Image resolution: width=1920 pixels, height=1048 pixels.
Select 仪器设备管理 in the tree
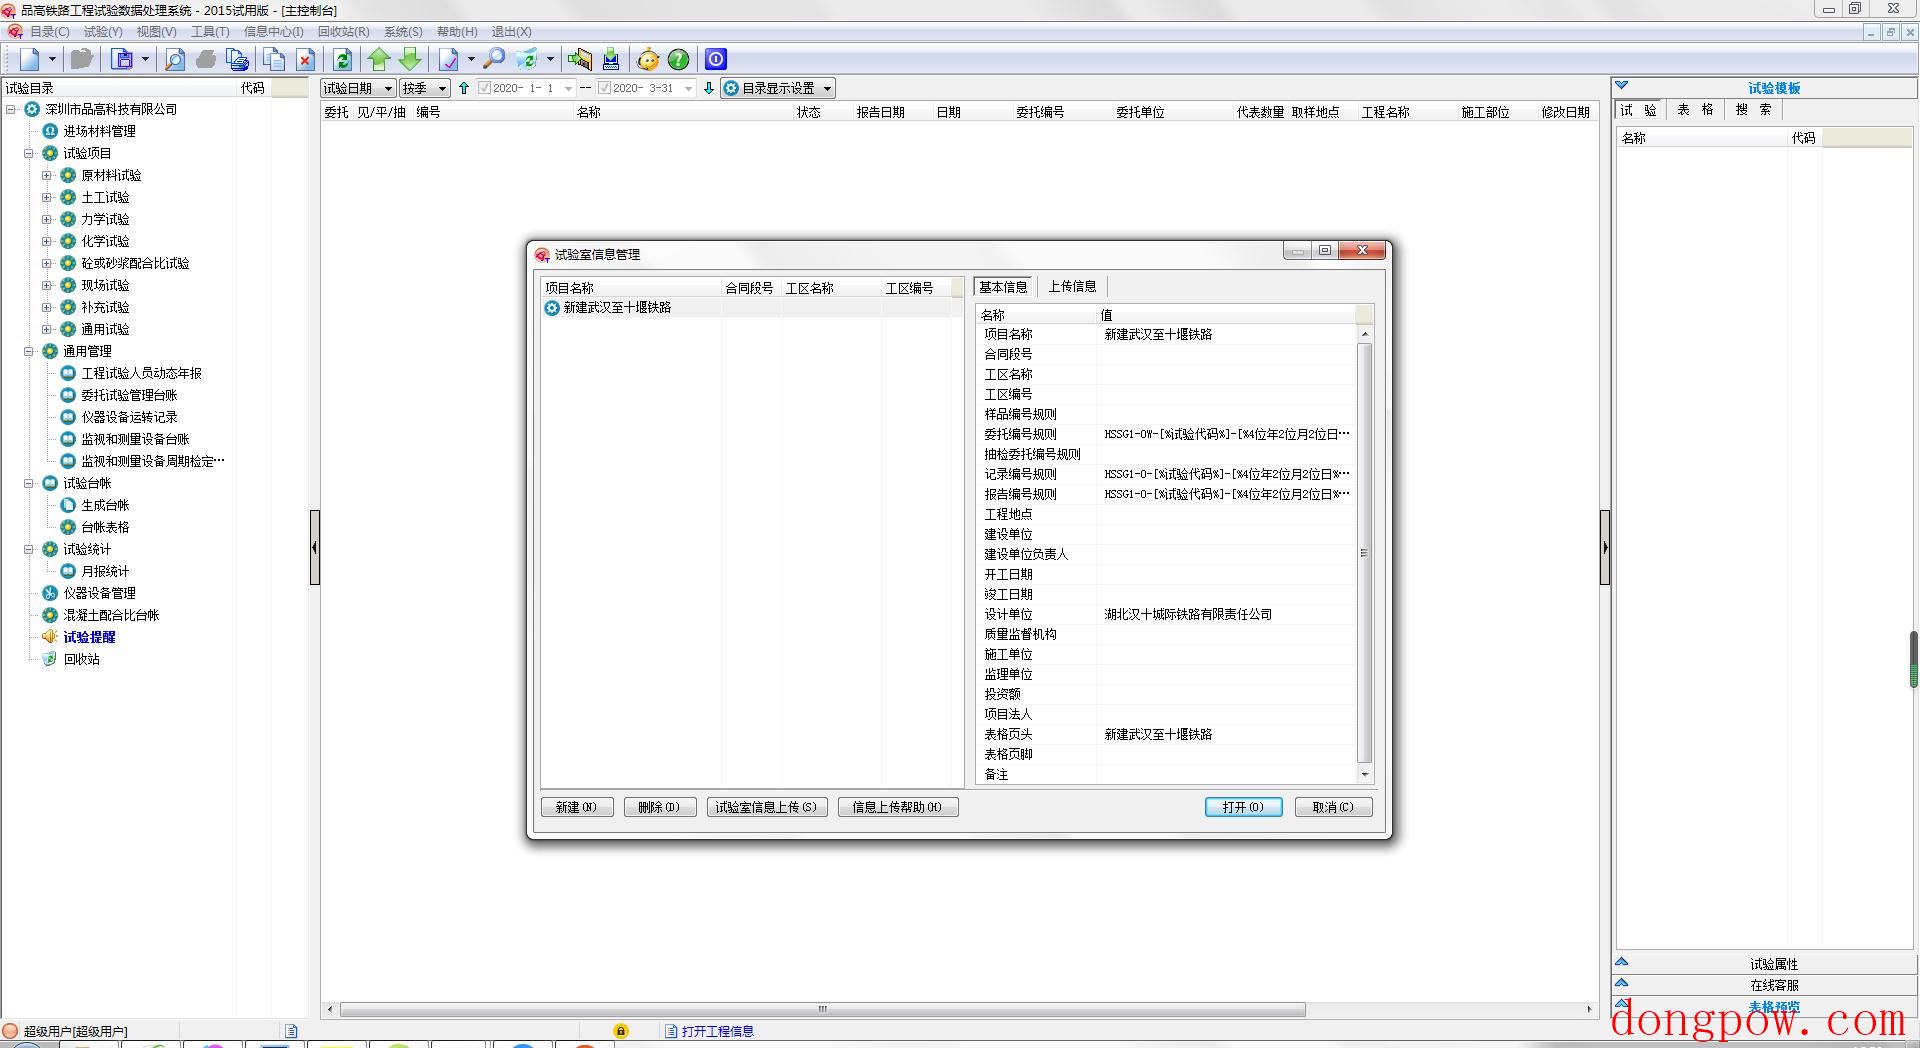[x=99, y=594]
